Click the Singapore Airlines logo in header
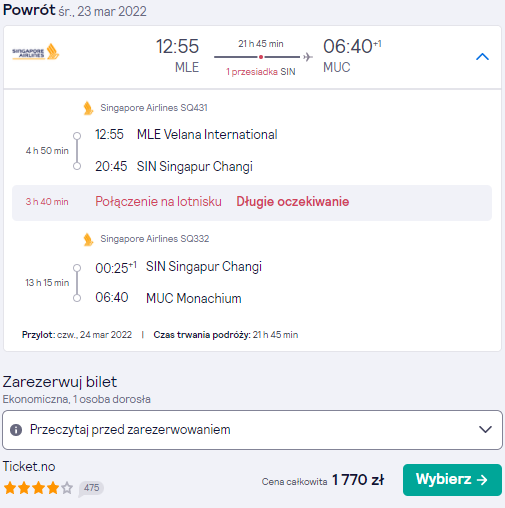Screen dimensions: 505x508 tap(36, 52)
